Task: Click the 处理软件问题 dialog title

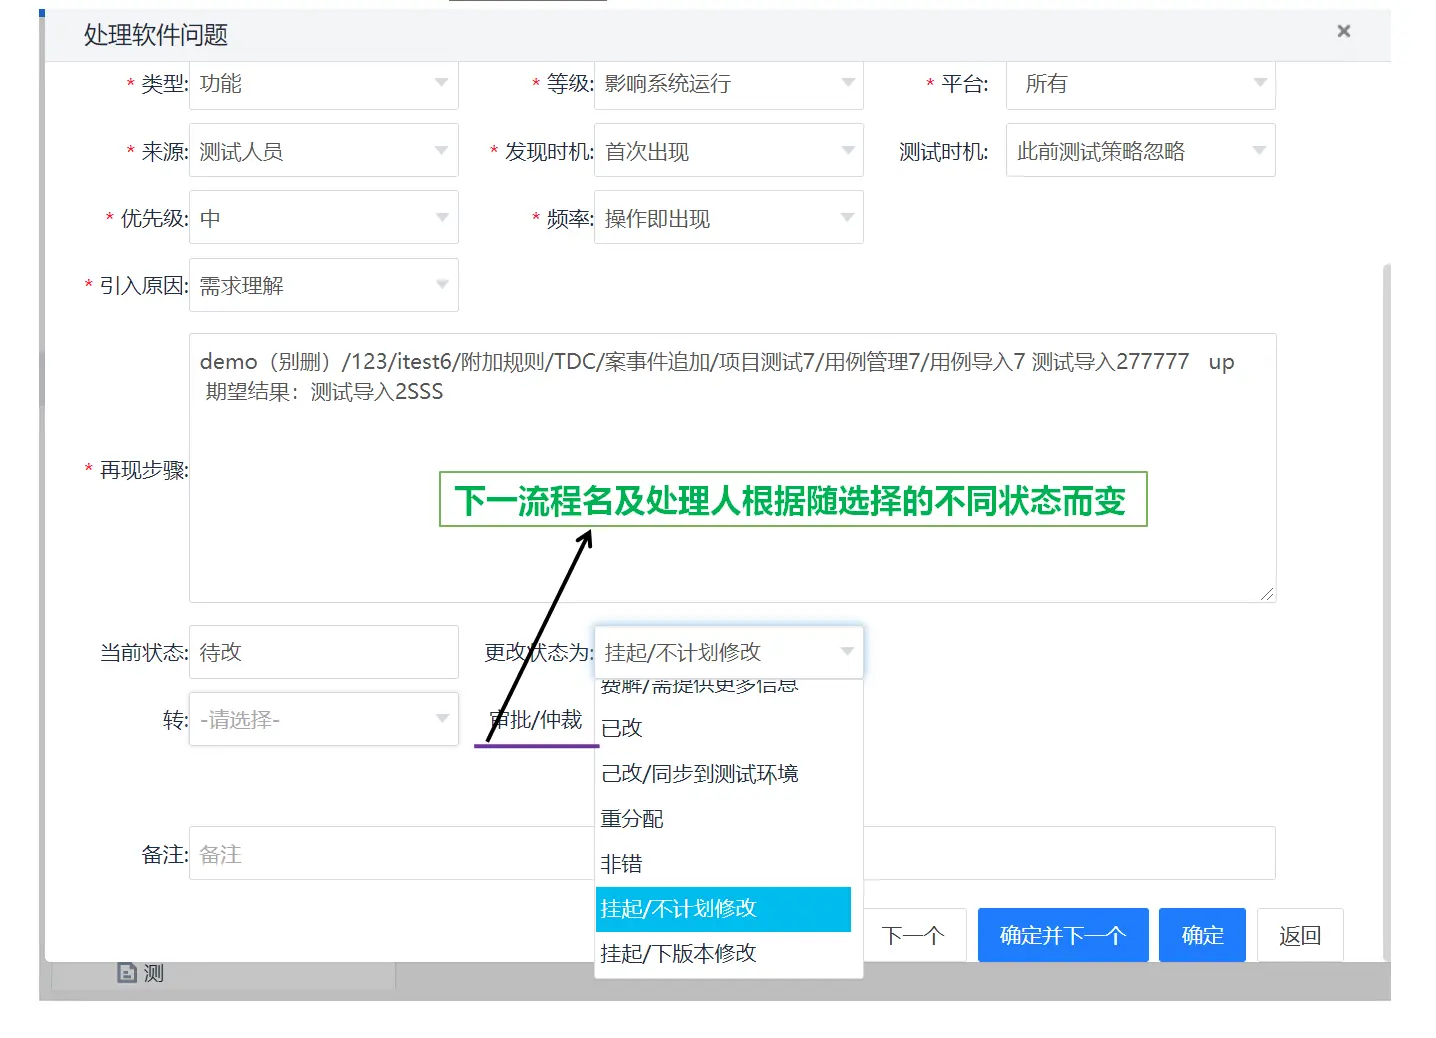Action: coord(156,35)
